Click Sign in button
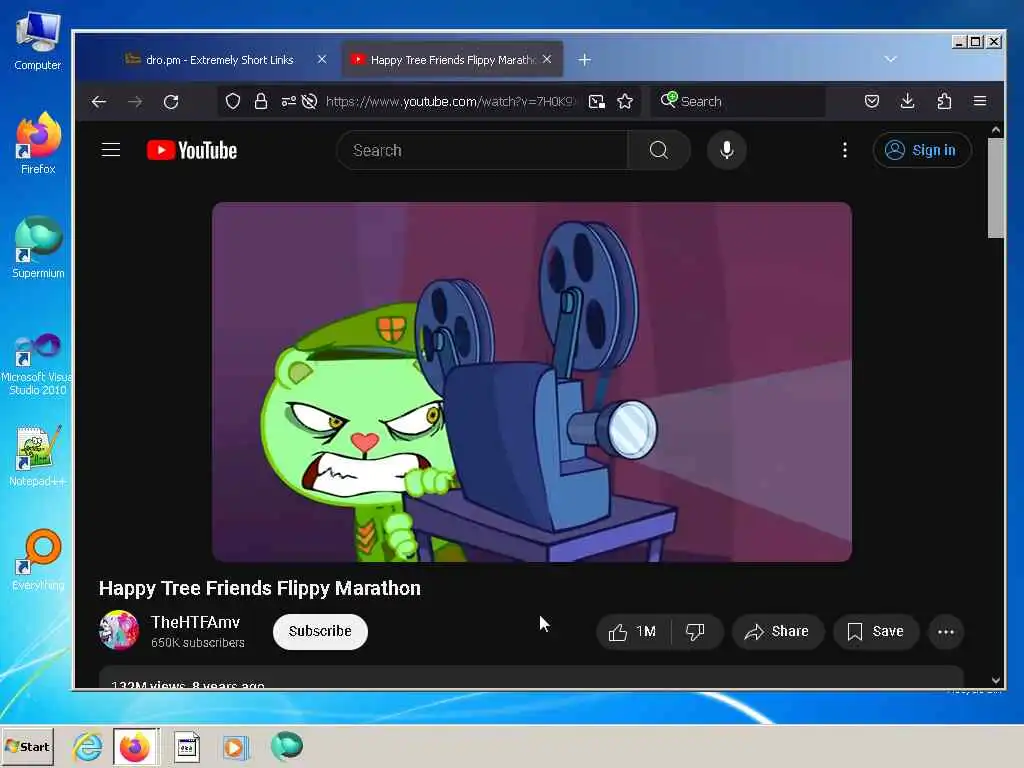 point(921,150)
